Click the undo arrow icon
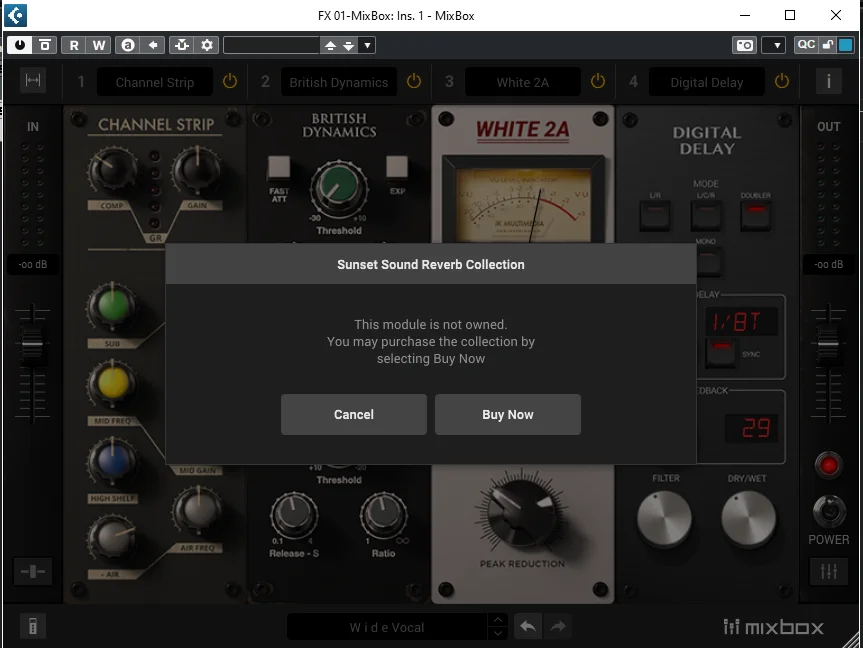This screenshot has height=648, width=863. coord(528,627)
